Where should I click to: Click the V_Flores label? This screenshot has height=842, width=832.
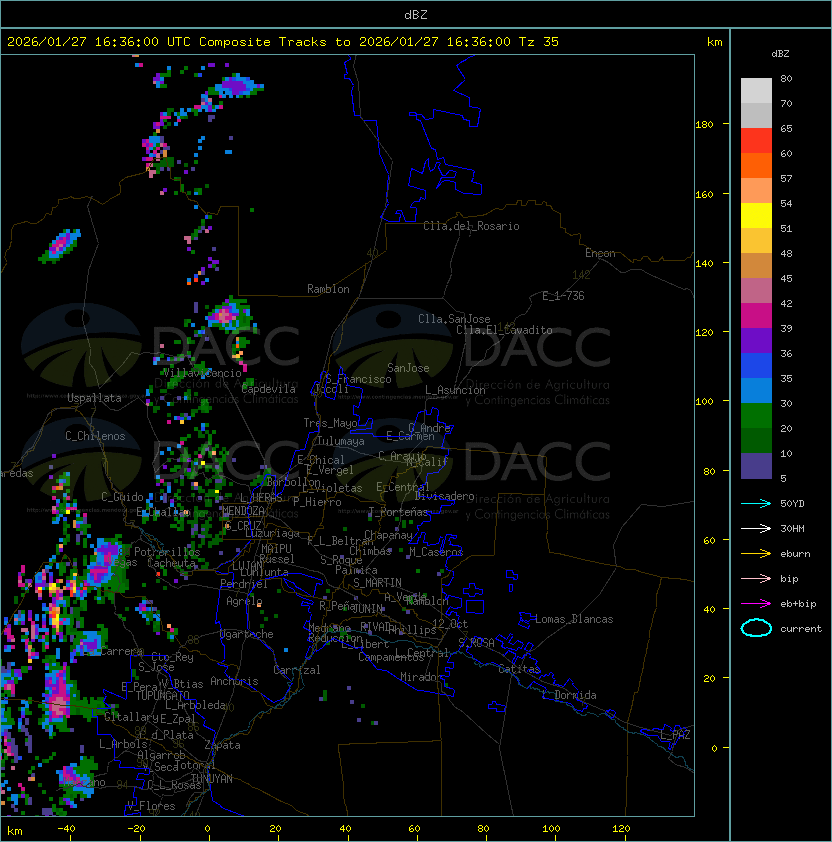(151, 806)
